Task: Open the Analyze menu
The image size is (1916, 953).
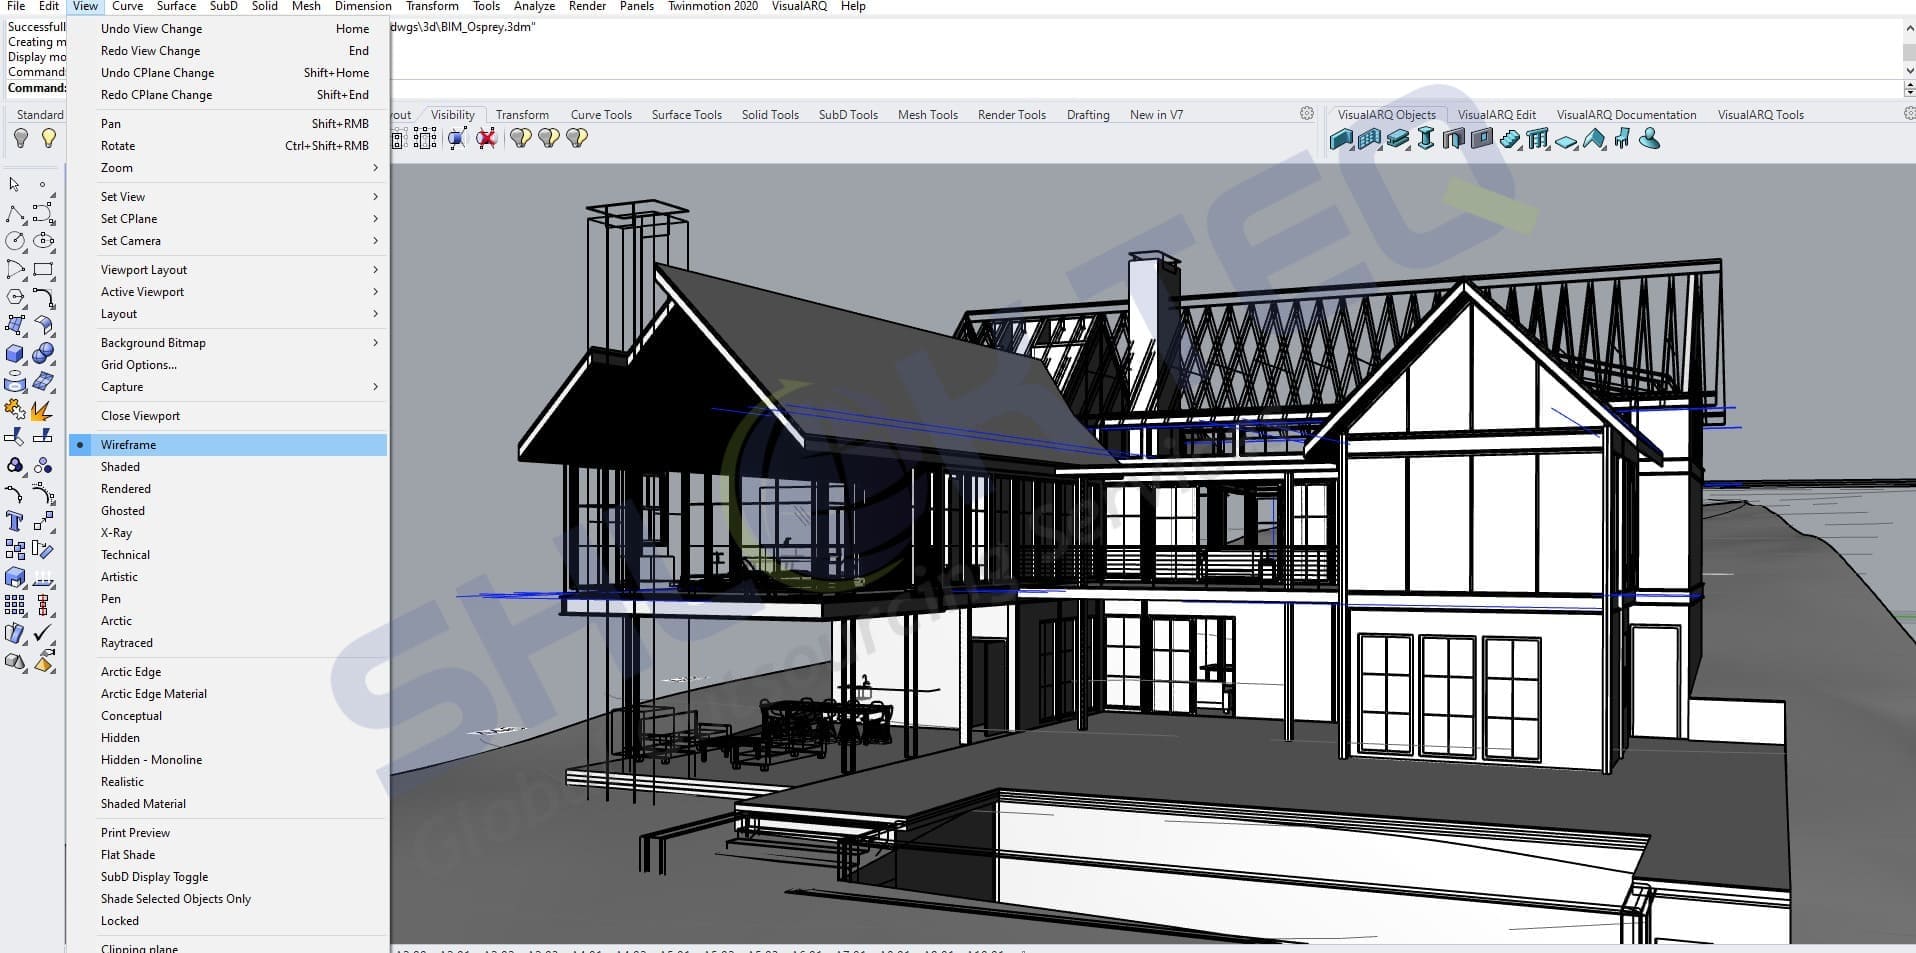Action: [x=534, y=6]
